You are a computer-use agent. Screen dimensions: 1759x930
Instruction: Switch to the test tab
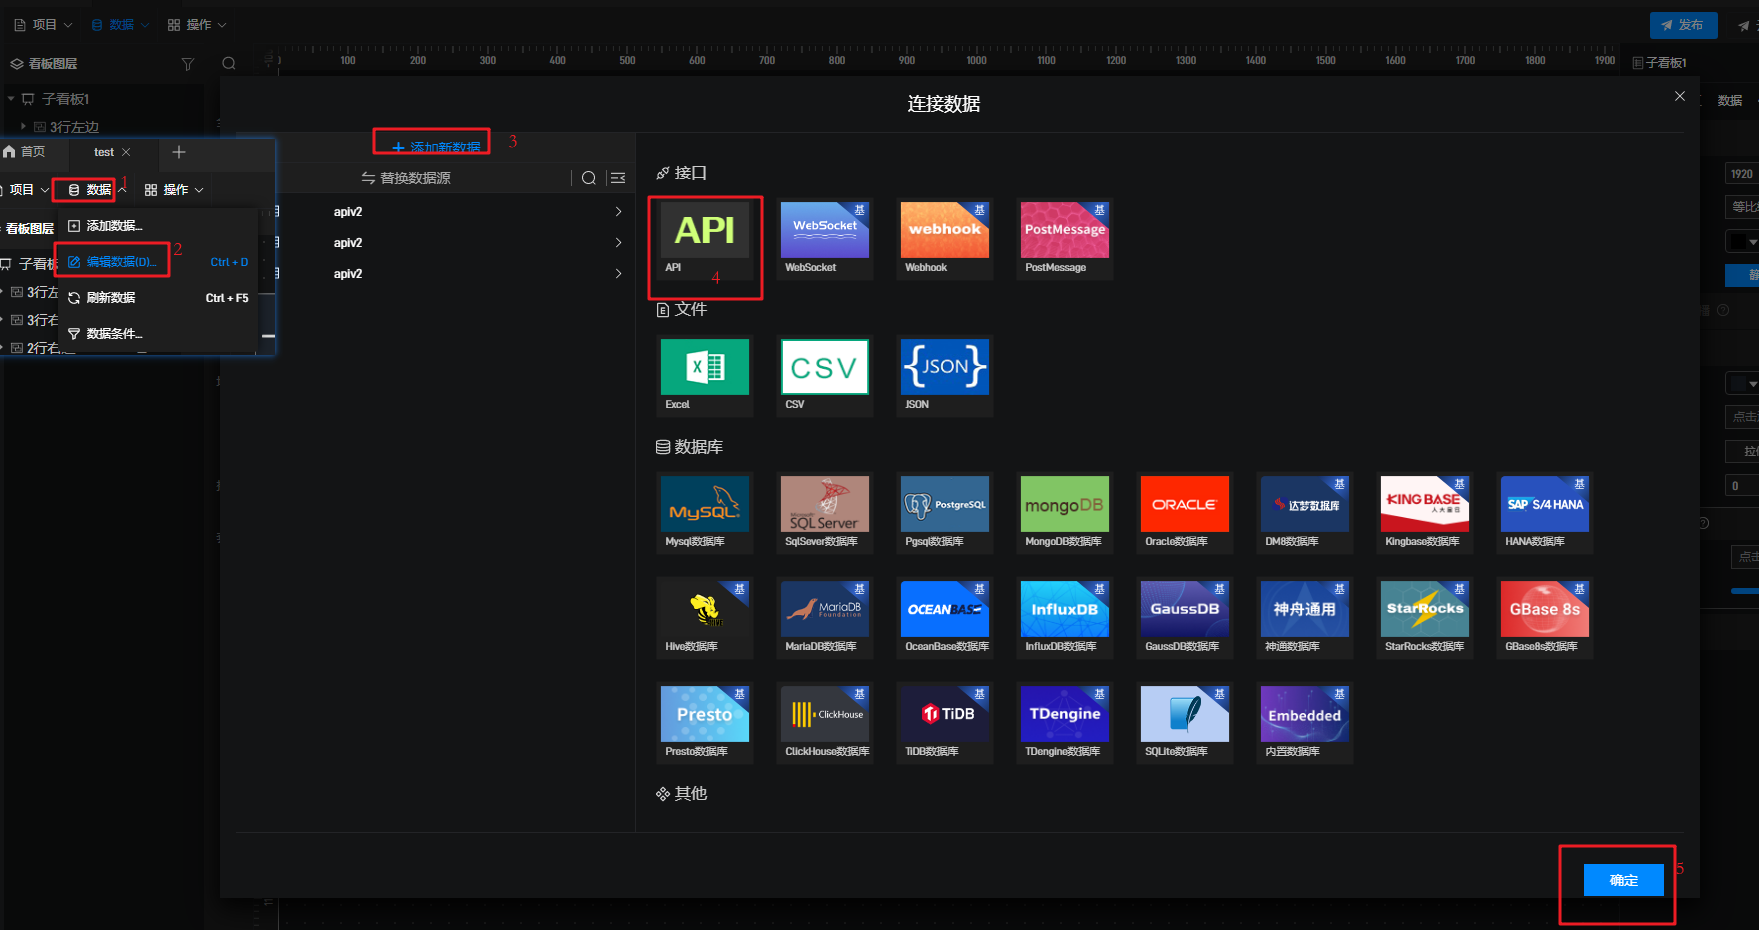(x=104, y=152)
